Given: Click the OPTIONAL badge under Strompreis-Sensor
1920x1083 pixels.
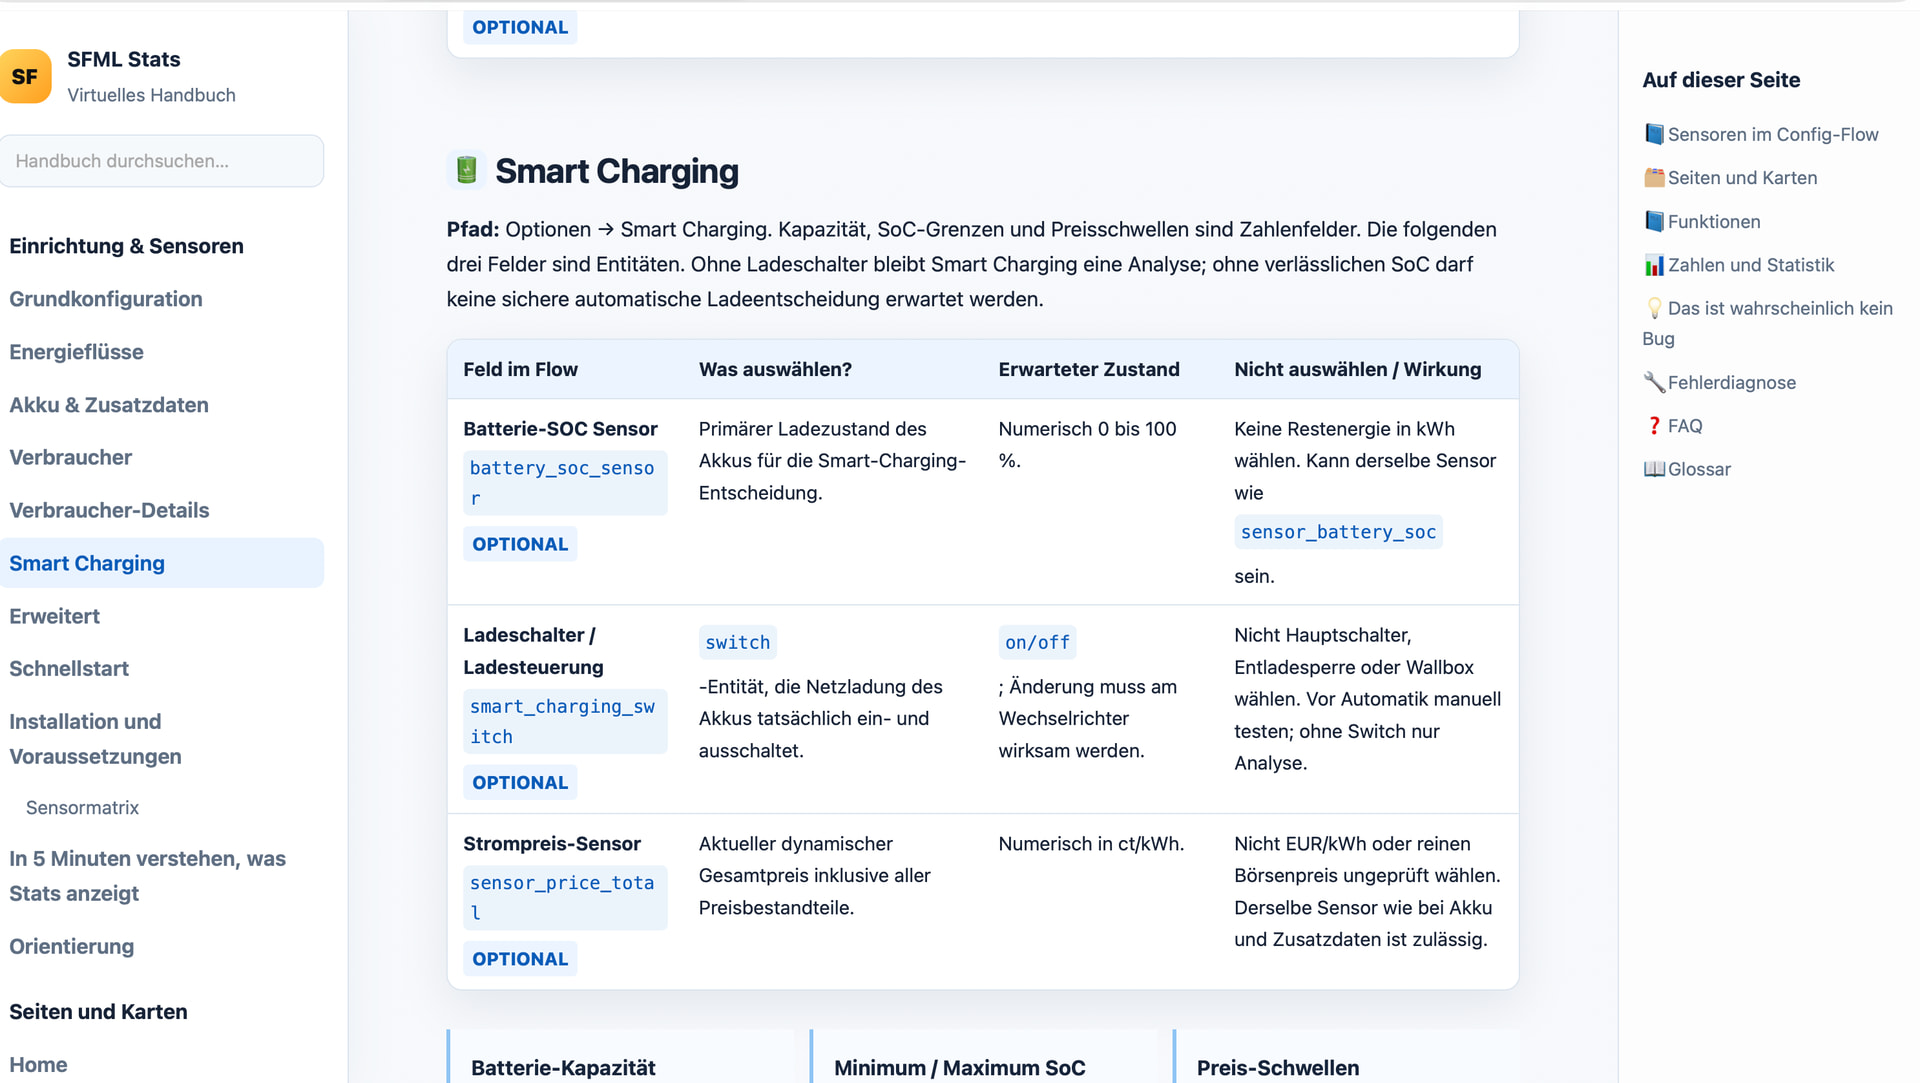Looking at the screenshot, I should [x=520, y=959].
